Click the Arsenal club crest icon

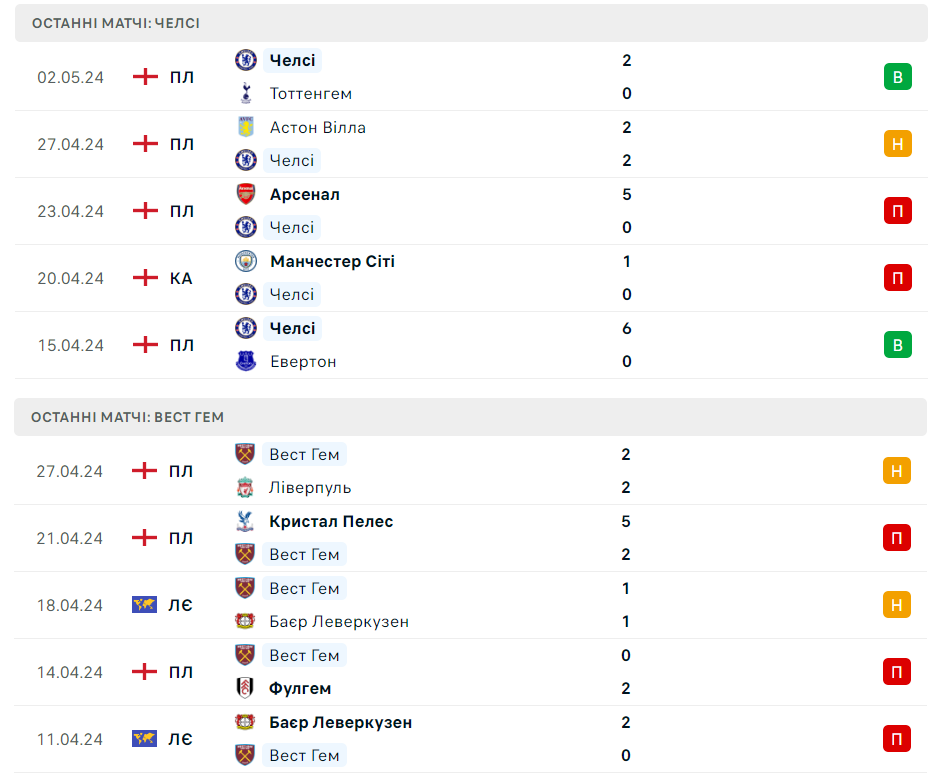246,194
